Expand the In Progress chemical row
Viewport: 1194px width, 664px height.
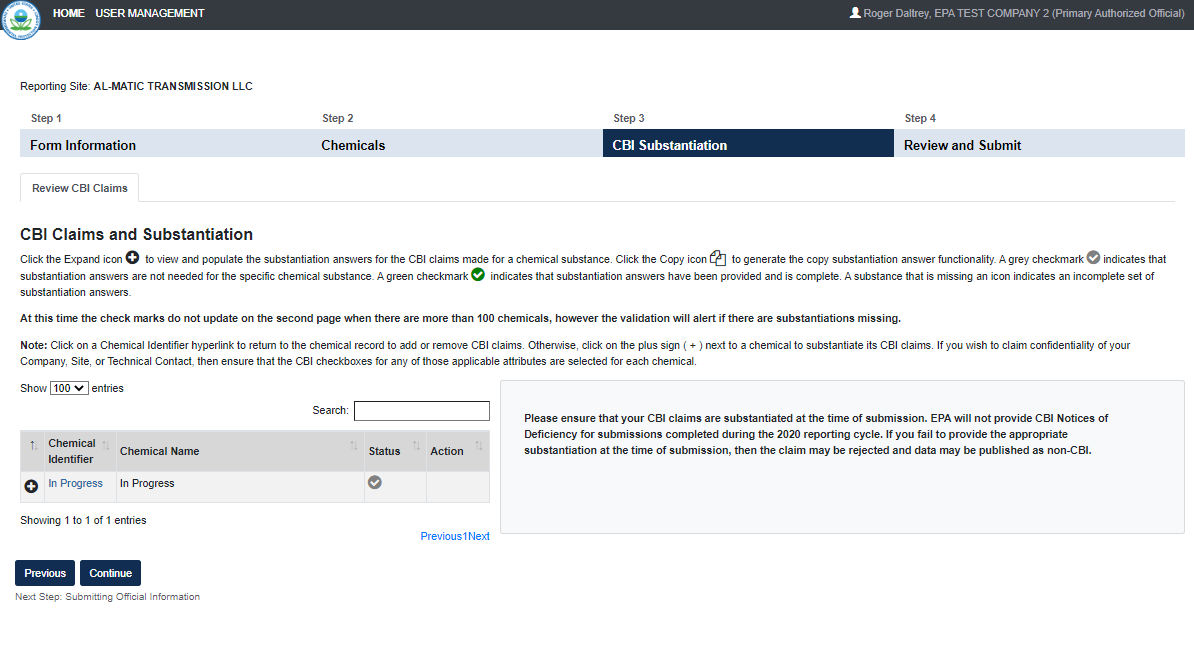click(31, 485)
